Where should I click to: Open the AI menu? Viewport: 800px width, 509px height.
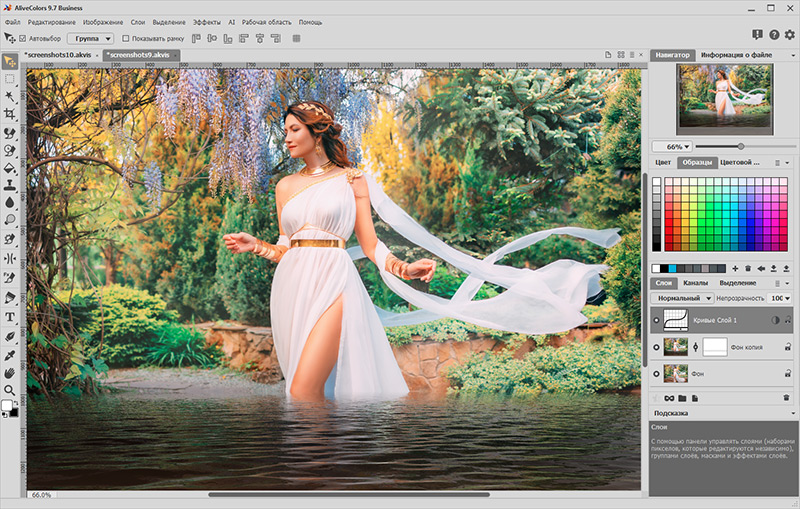231,22
